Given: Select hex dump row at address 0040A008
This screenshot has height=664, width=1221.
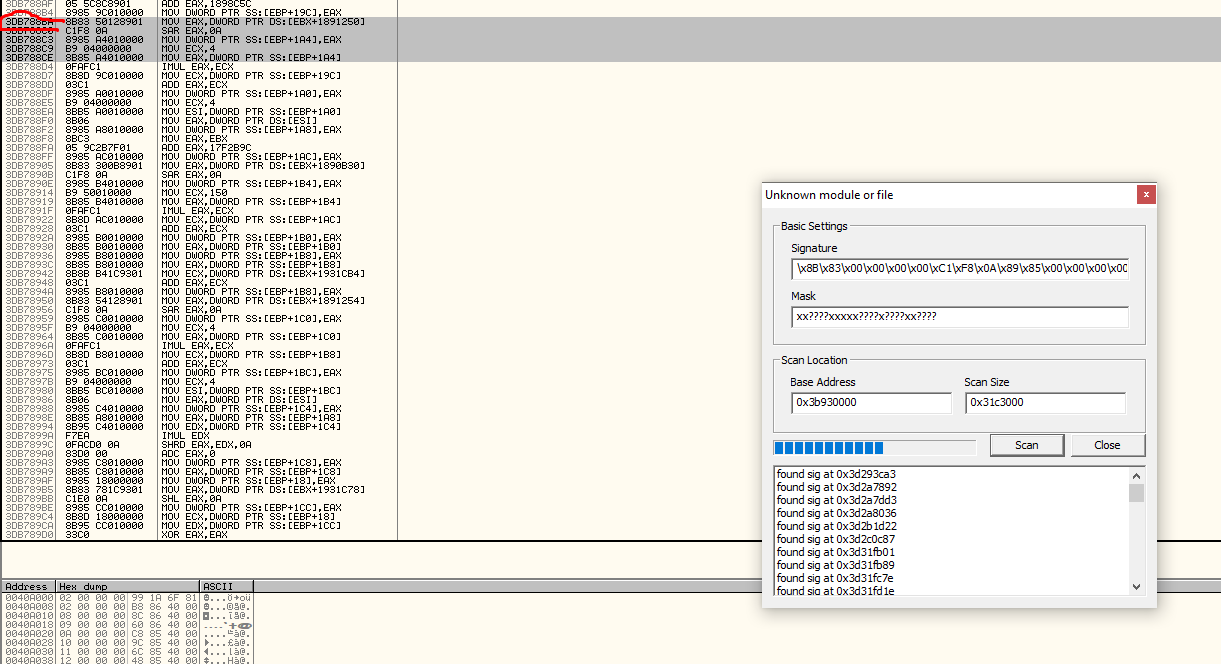Looking at the screenshot, I should [x=127, y=605].
